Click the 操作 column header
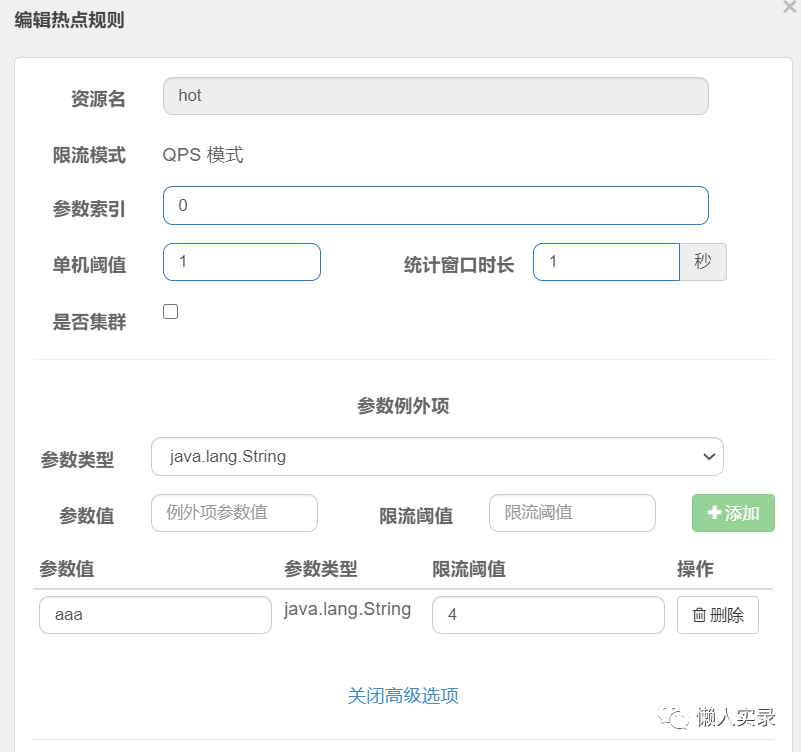 695,569
